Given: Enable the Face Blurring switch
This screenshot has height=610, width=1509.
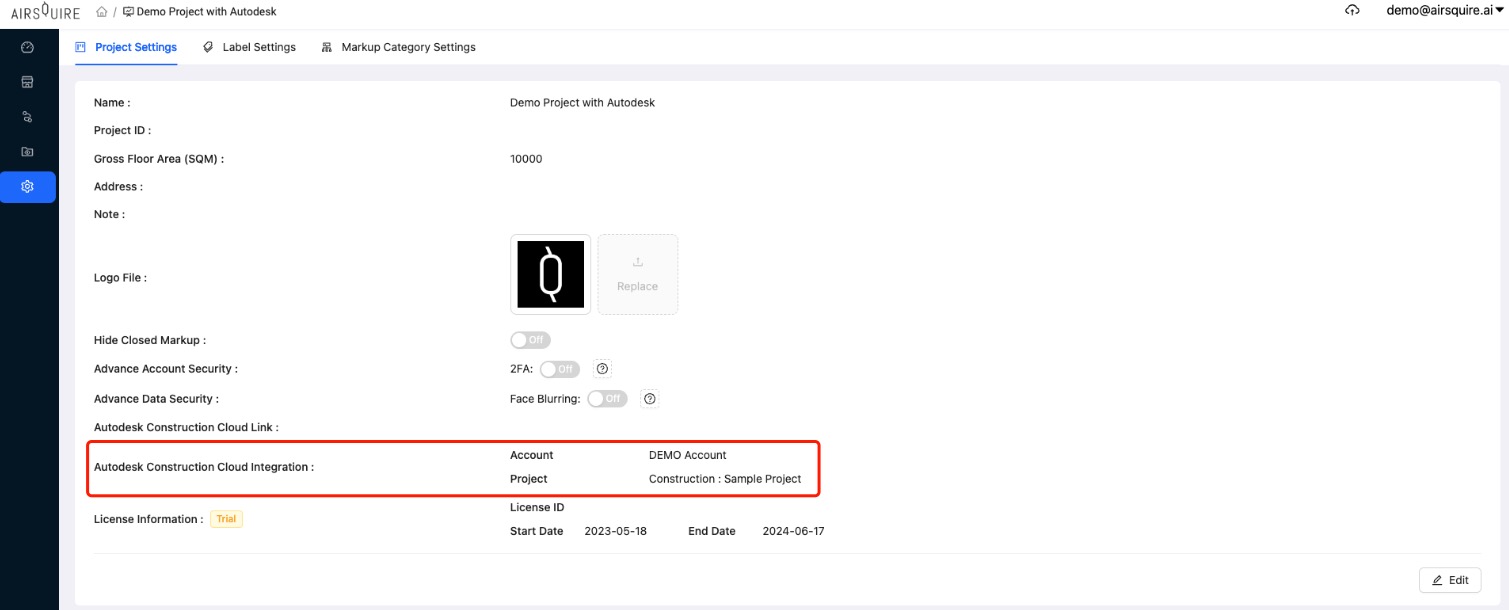Looking at the screenshot, I should click(x=607, y=399).
